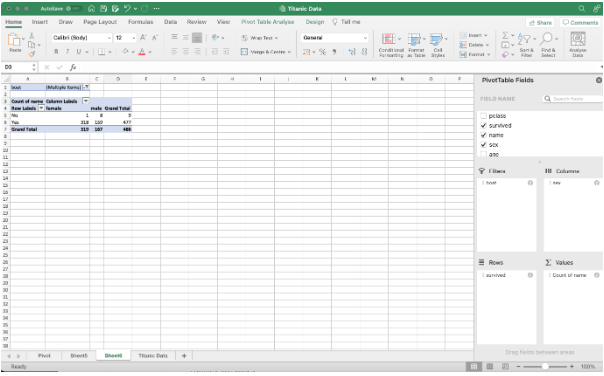604x376 pixels.
Task: Click the Comments button
Action: pos(580,23)
